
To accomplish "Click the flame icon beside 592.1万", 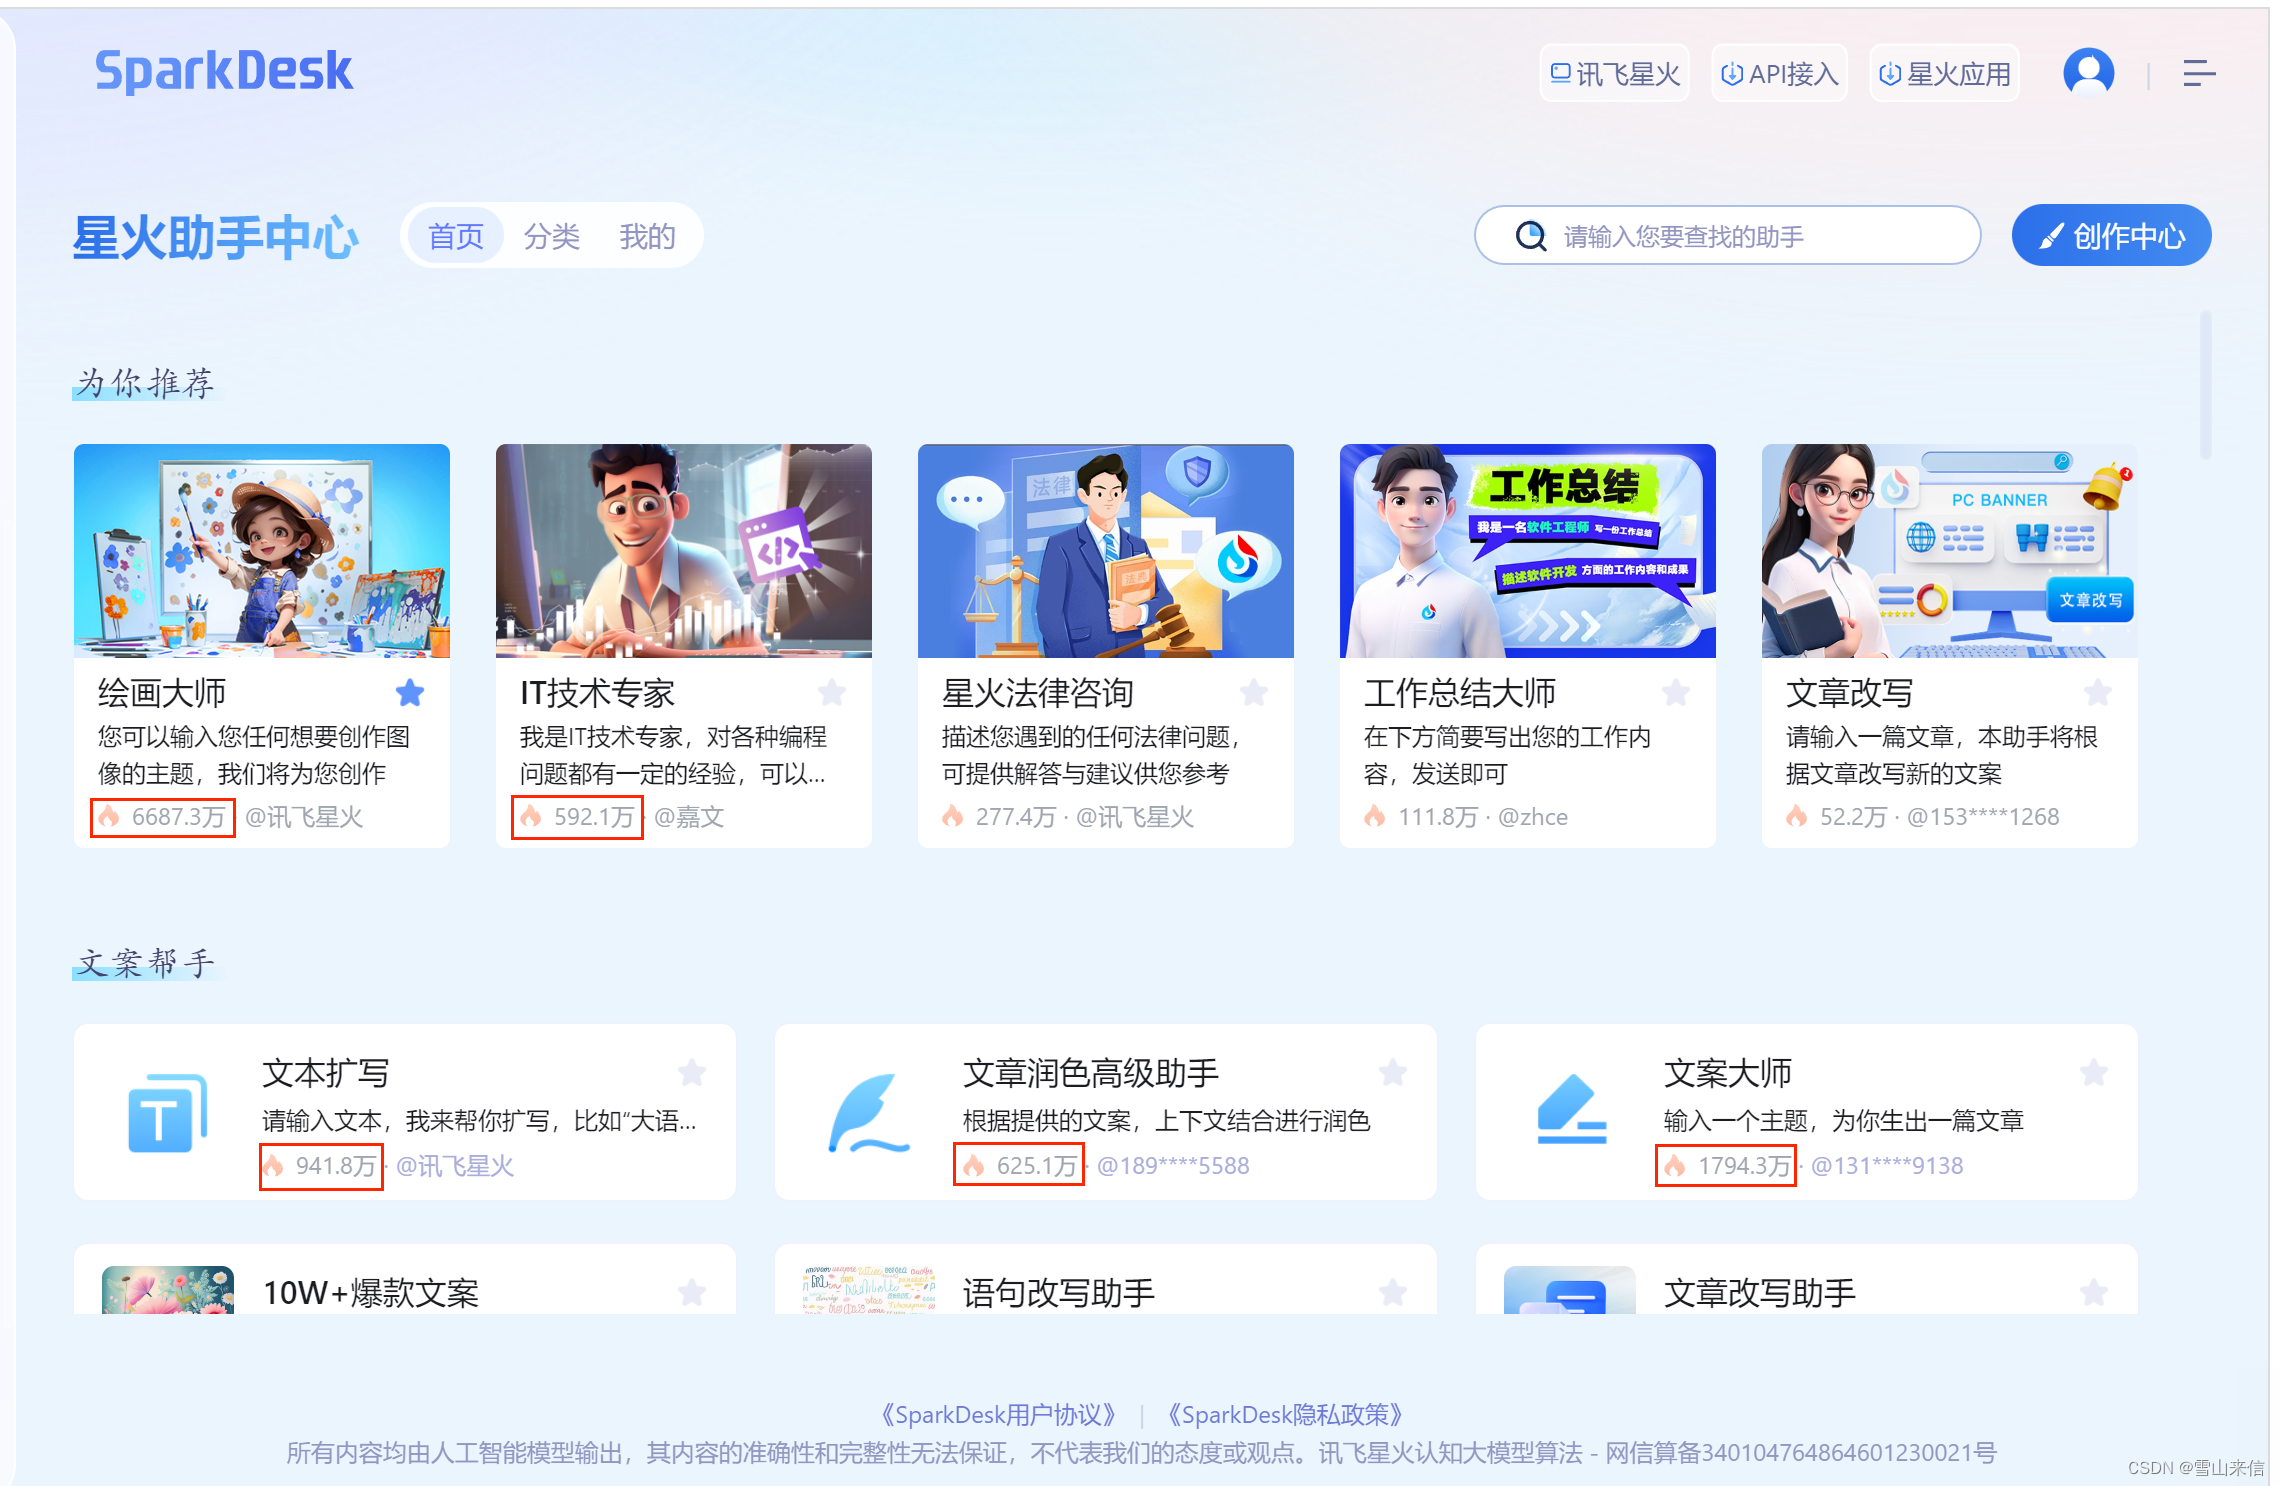I will [531, 816].
